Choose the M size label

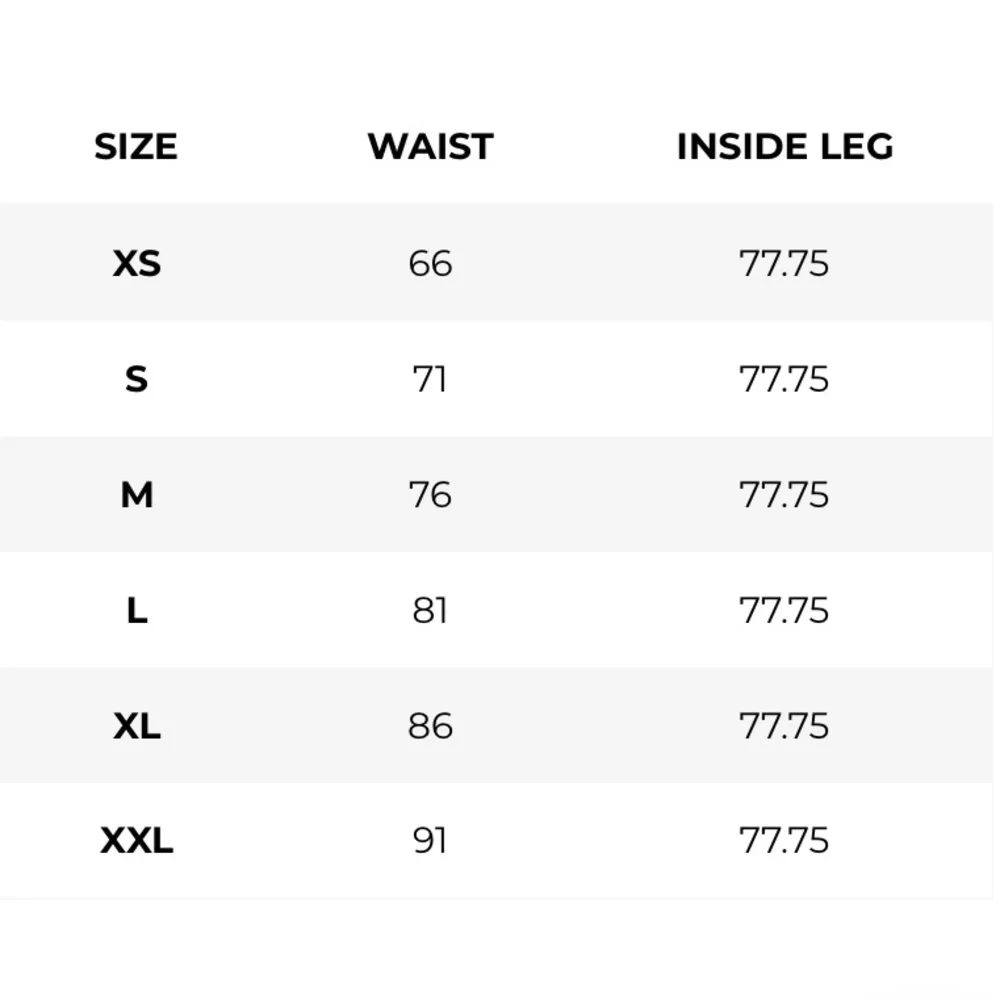pos(136,495)
